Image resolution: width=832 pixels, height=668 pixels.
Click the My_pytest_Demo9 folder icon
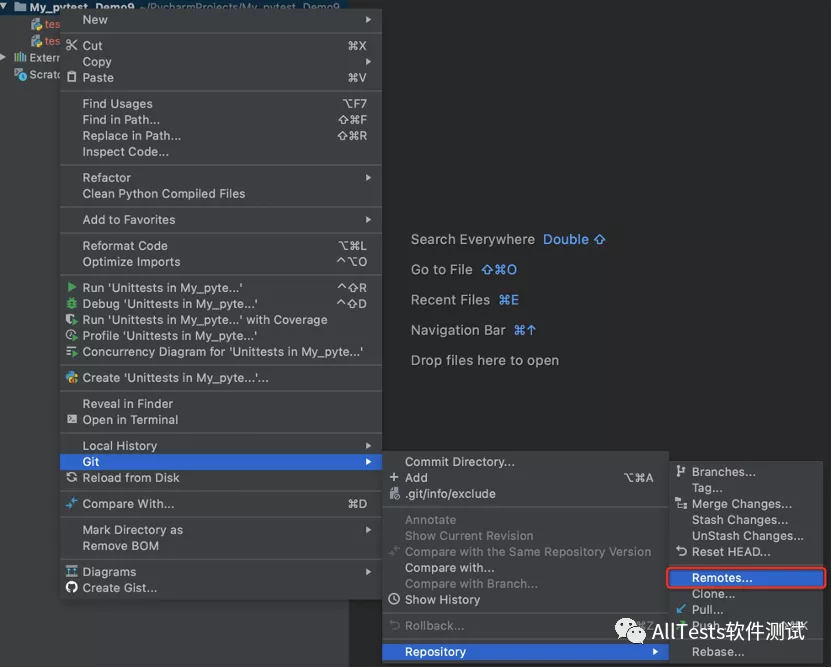20,7
